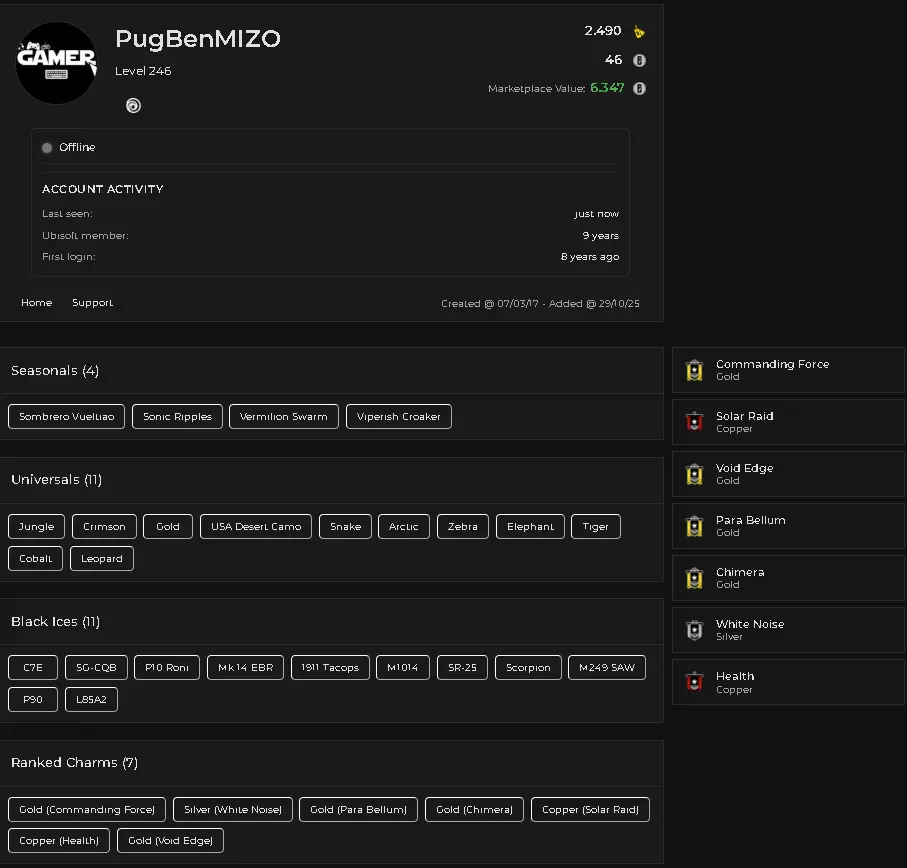Click the Offline status indicator dot
Viewport: 907px width, 868px height.
coord(47,148)
